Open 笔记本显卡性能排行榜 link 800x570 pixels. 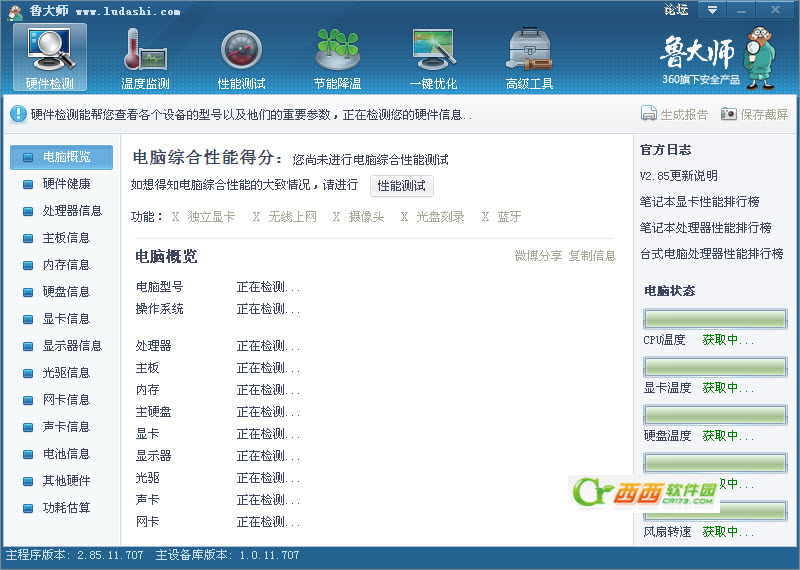click(x=699, y=202)
